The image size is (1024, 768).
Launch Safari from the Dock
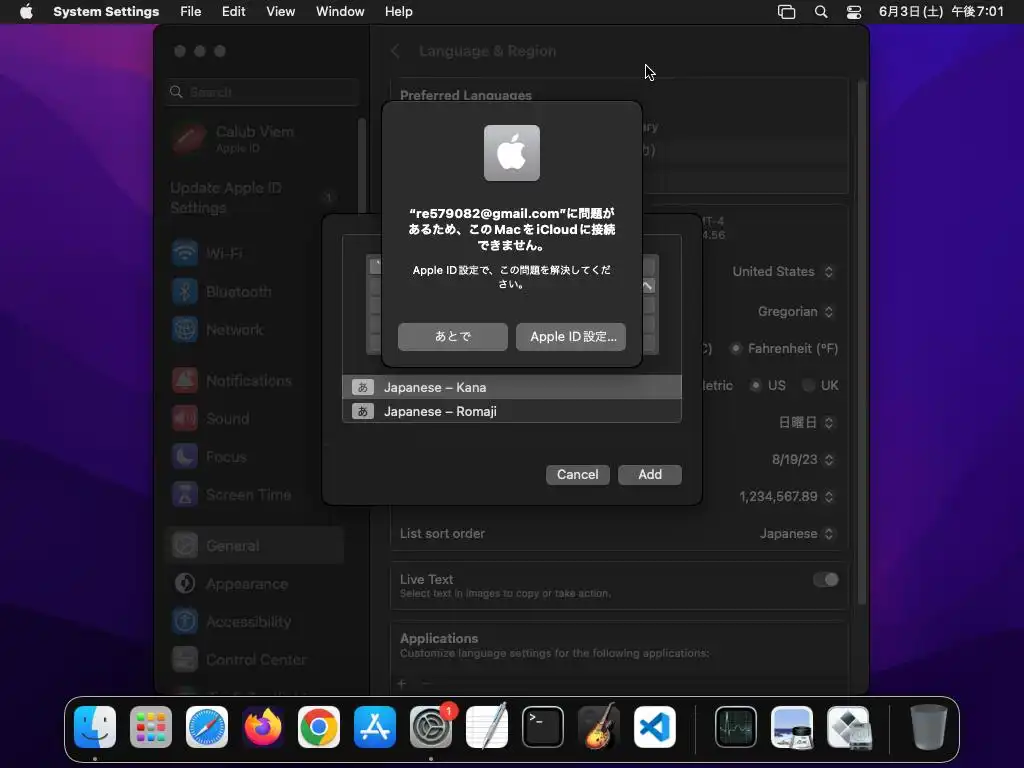[x=207, y=727]
